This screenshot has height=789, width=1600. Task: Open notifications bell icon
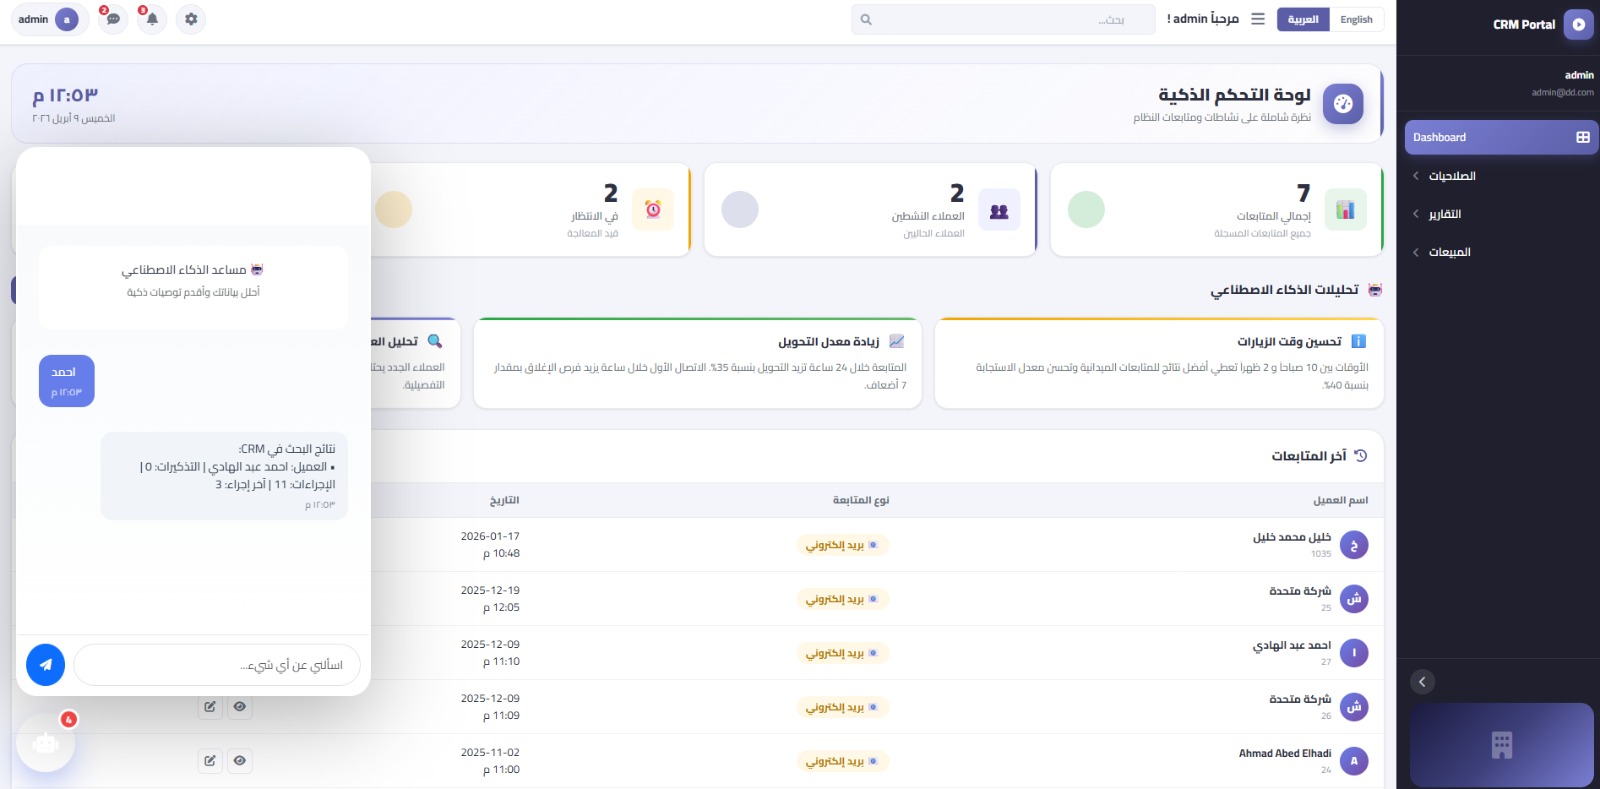tap(152, 19)
